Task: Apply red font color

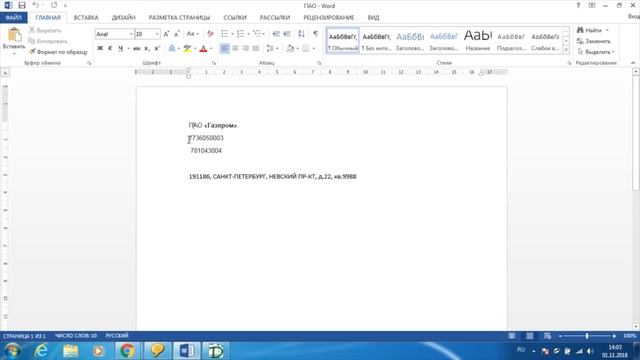Action: pos(203,49)
